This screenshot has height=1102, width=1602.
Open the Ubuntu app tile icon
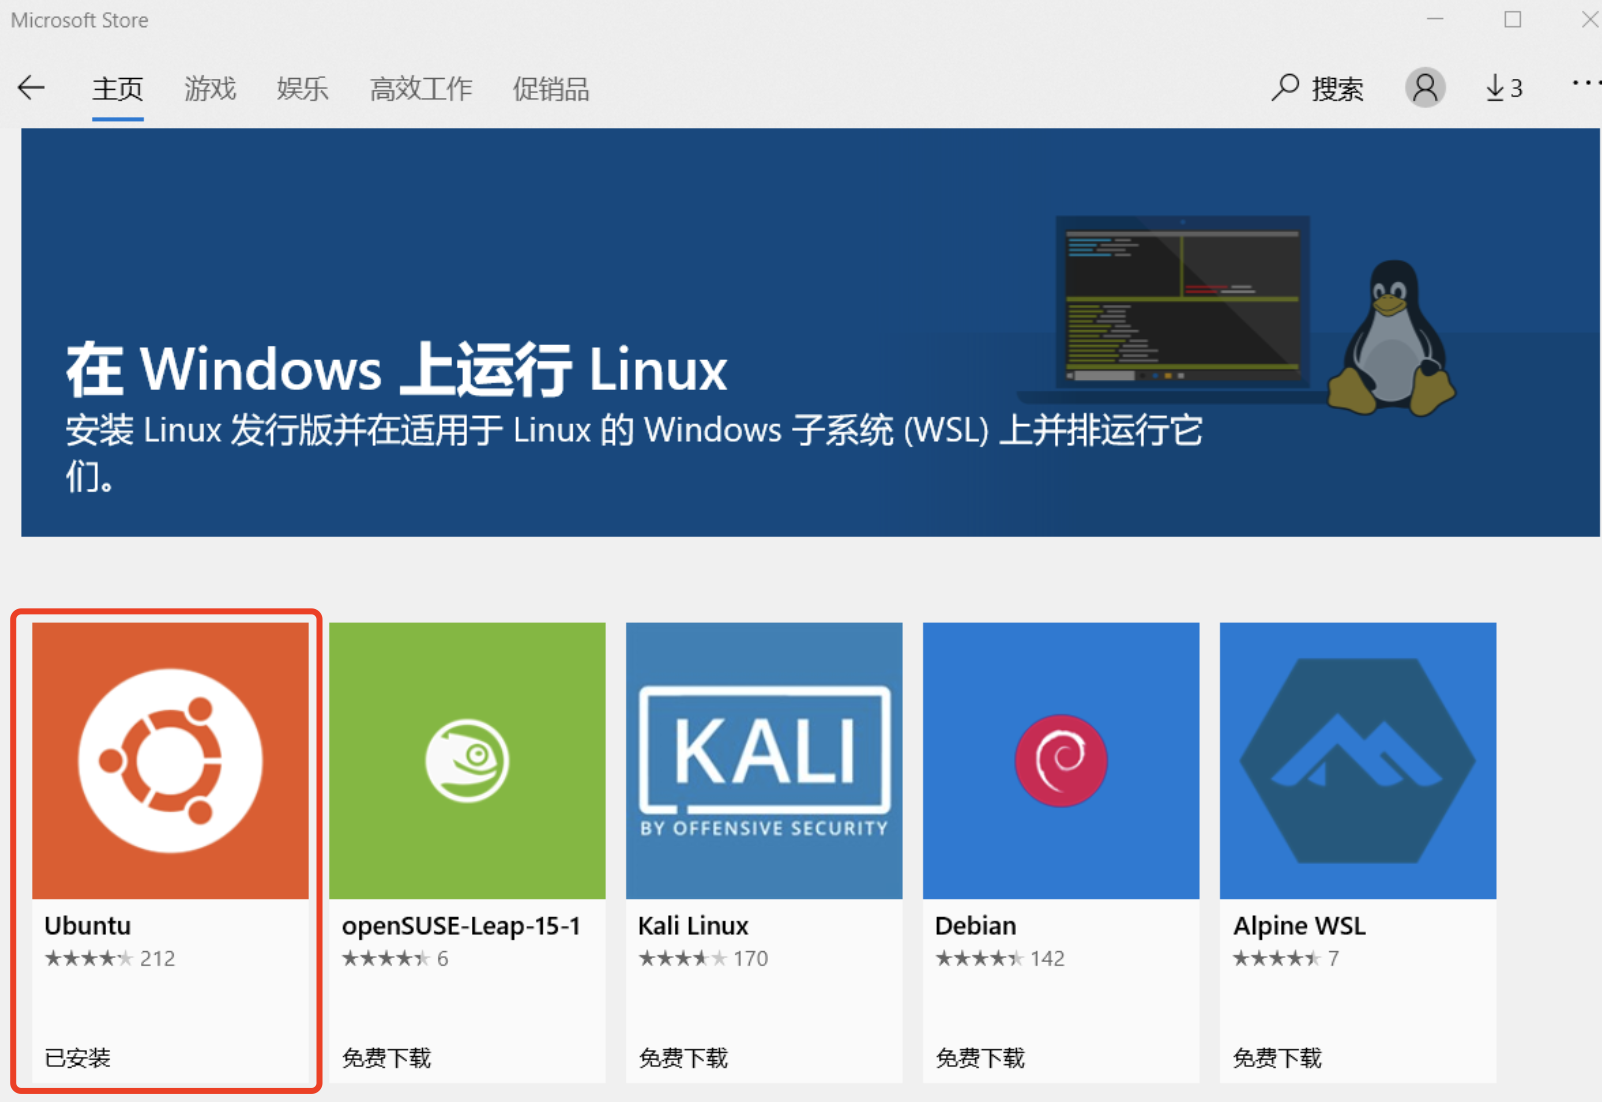pos(168,758)
